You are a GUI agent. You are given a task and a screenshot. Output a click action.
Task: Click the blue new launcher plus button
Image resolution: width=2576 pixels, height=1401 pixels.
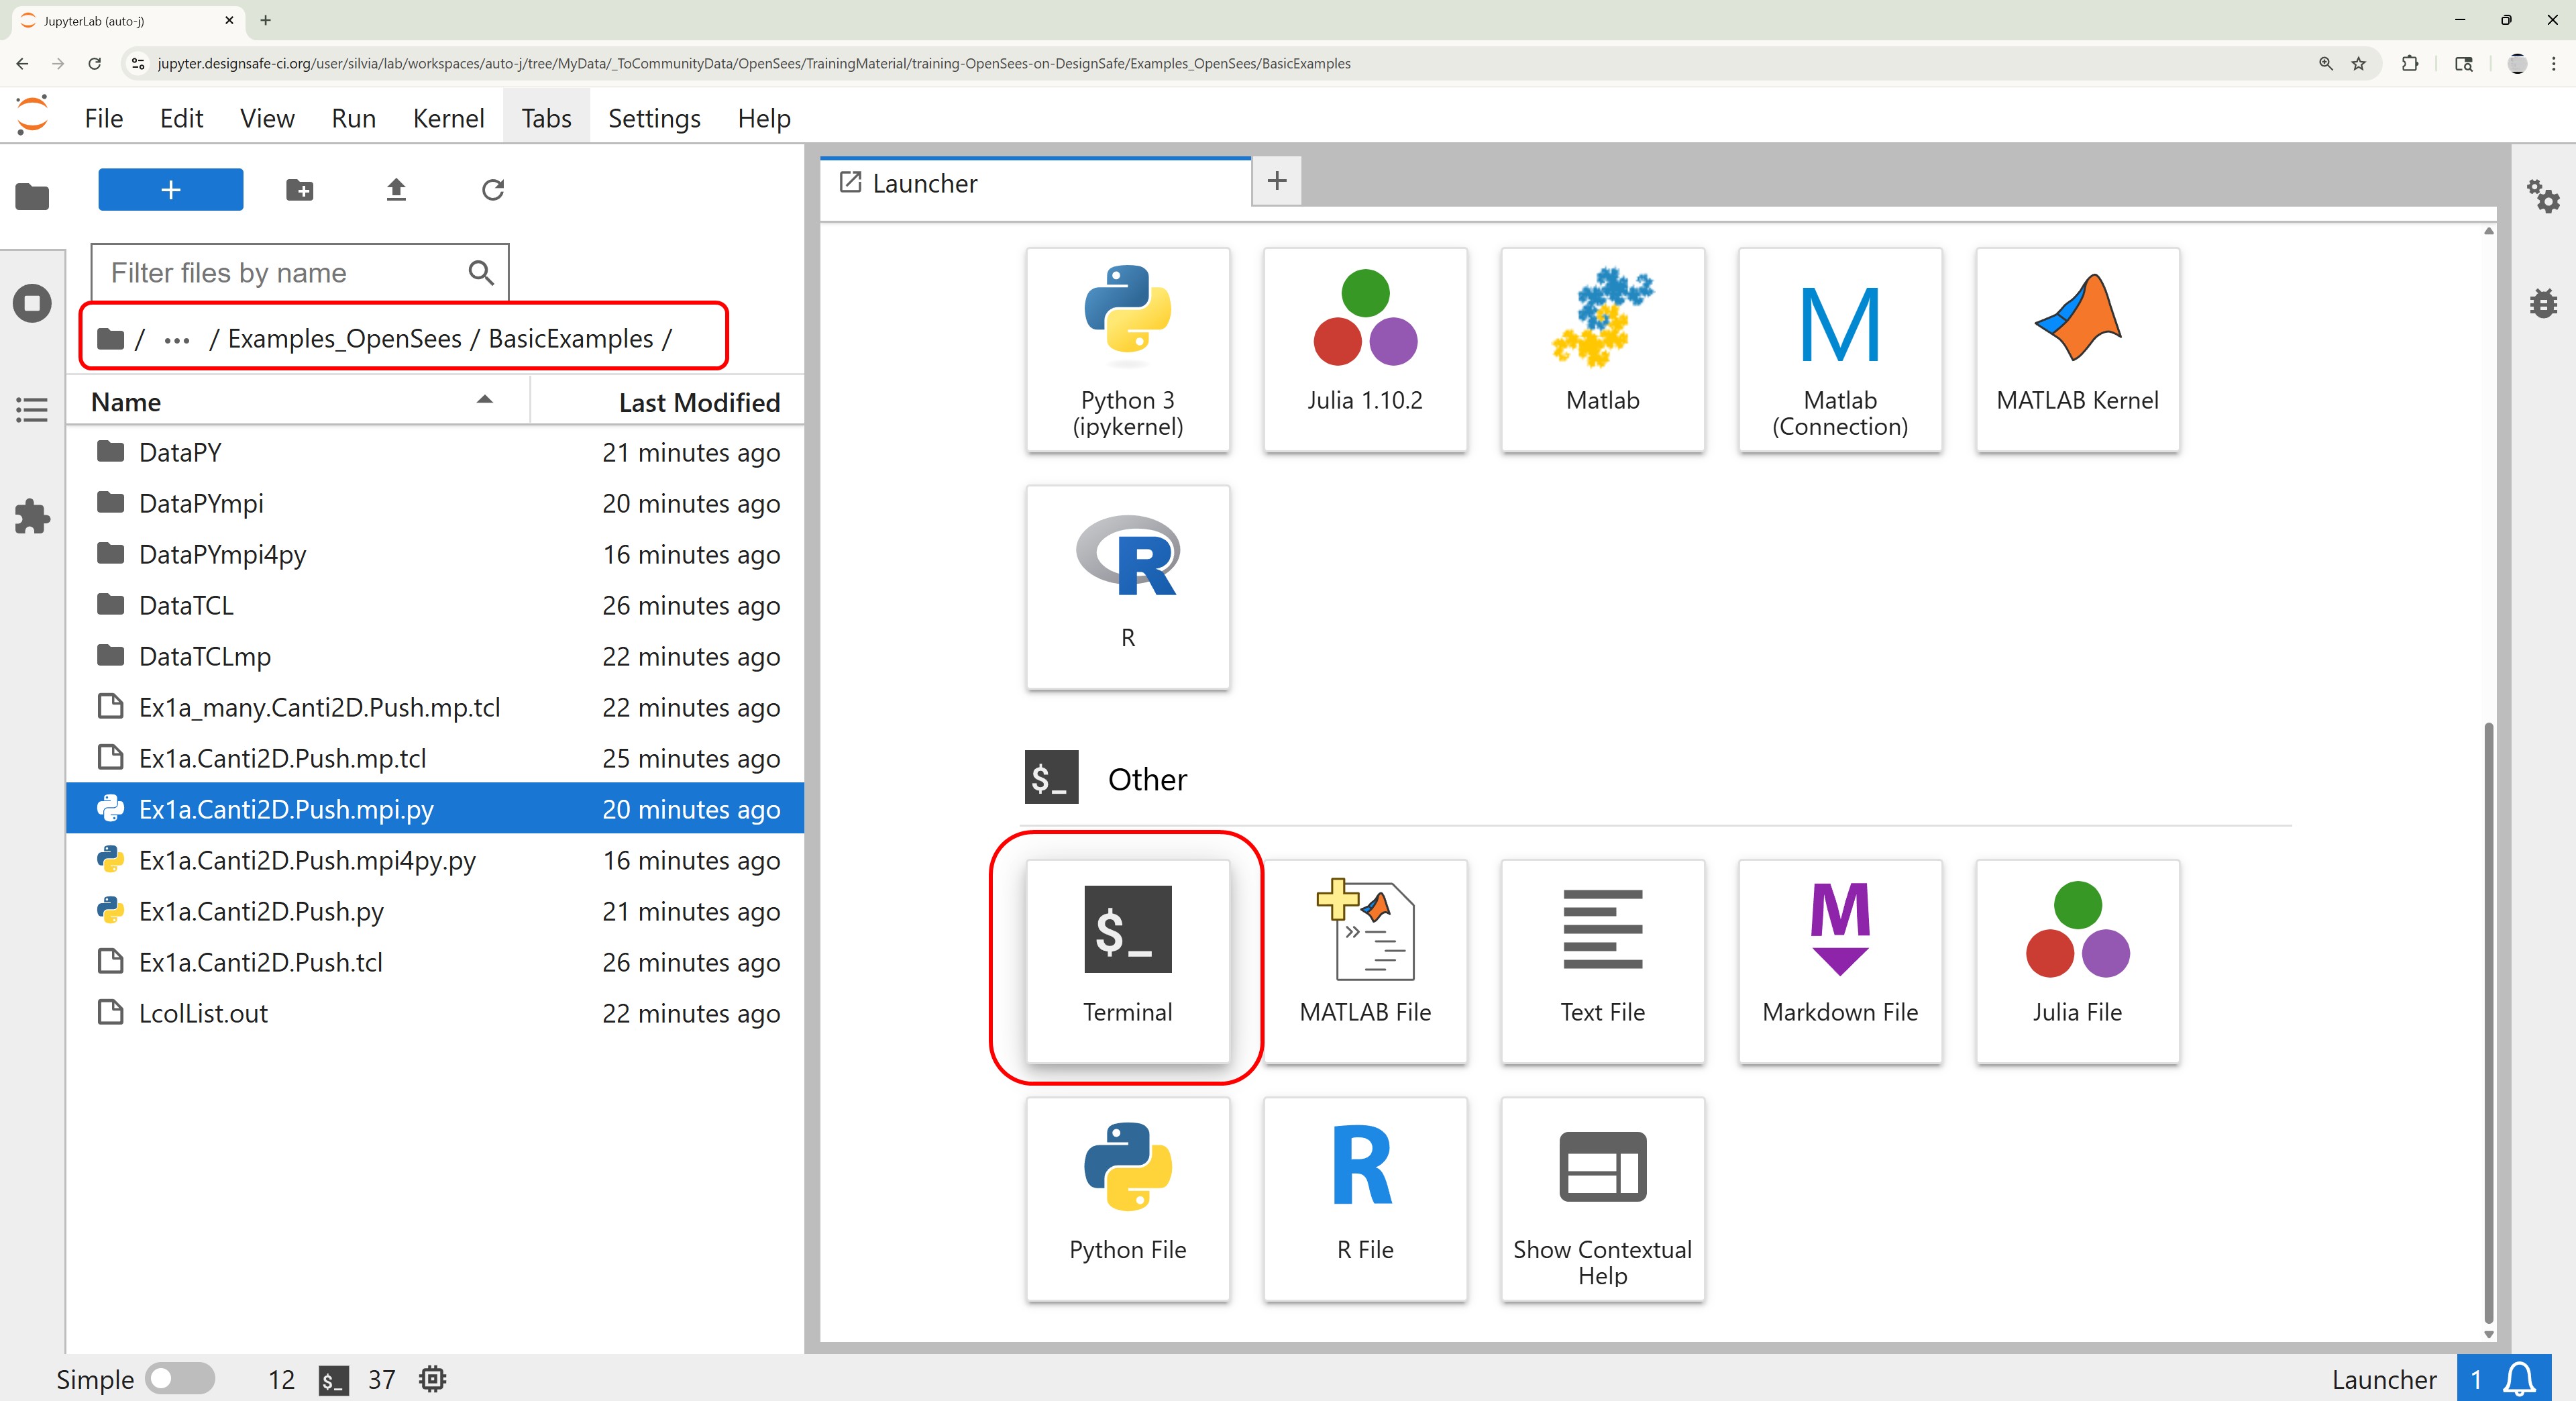[170, 190]
